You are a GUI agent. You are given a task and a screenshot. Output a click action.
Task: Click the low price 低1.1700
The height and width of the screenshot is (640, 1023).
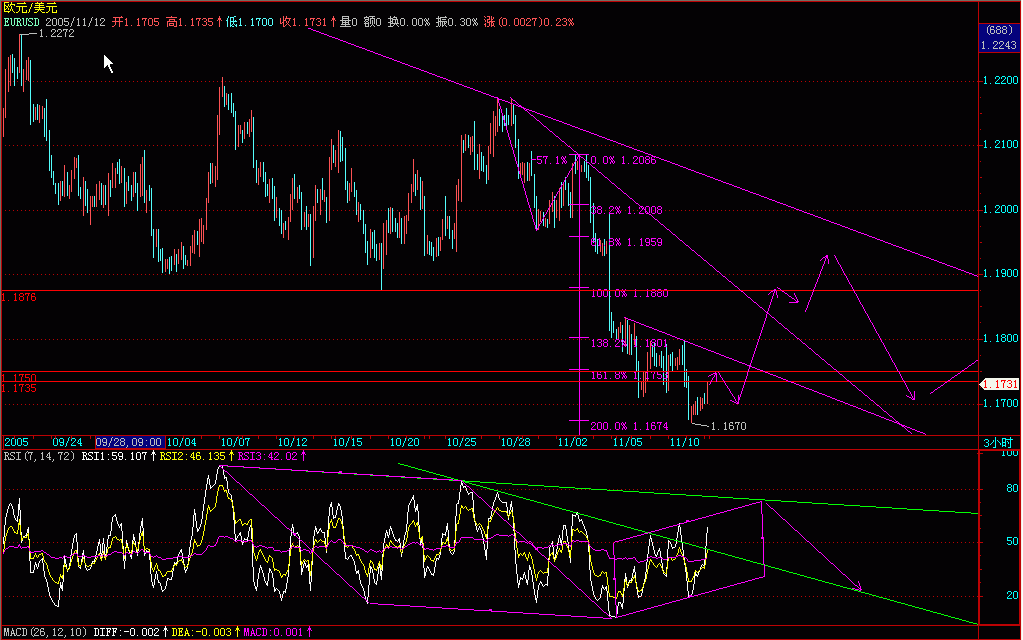pos(250,22)
